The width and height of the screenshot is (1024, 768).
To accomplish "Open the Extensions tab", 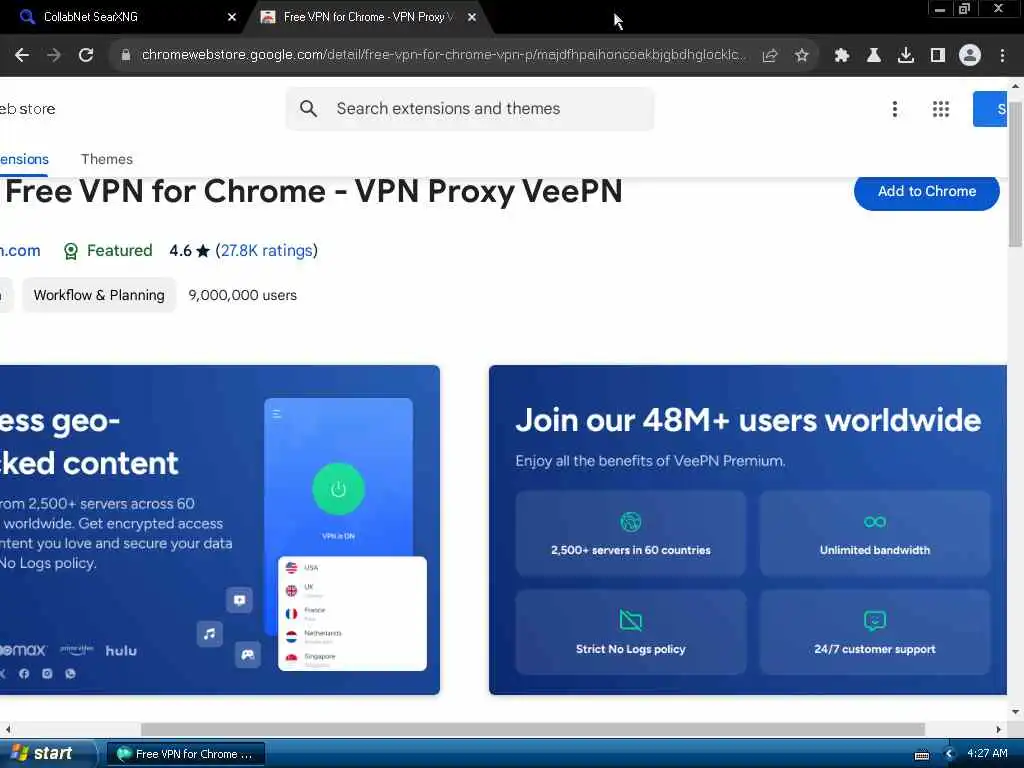I will [x=24, y=159].
